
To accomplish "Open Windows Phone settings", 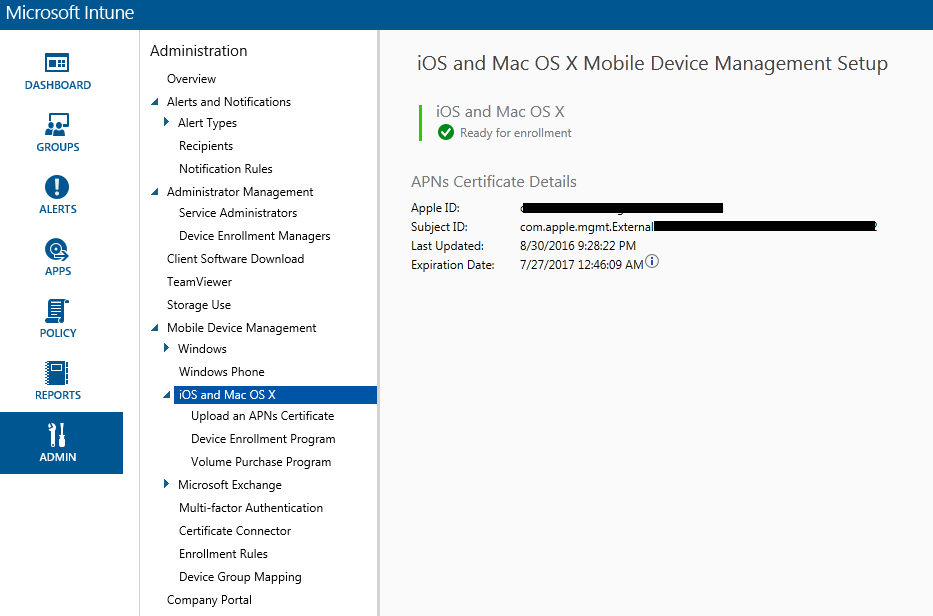I will coord(222,372).
